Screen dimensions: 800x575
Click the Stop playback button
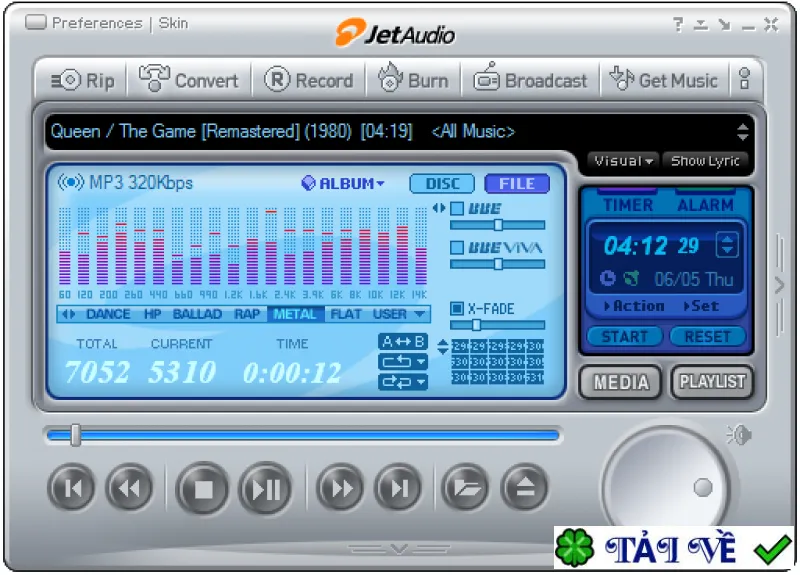coord(203,488)
